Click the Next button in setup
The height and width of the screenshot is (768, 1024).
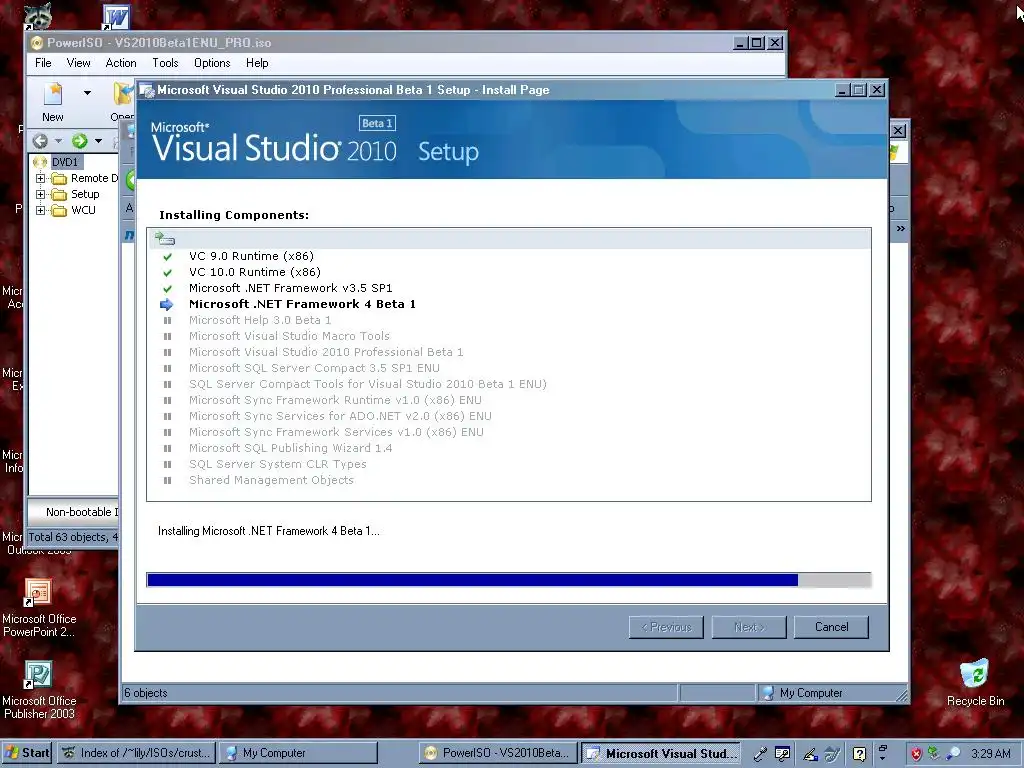(749, 627)
